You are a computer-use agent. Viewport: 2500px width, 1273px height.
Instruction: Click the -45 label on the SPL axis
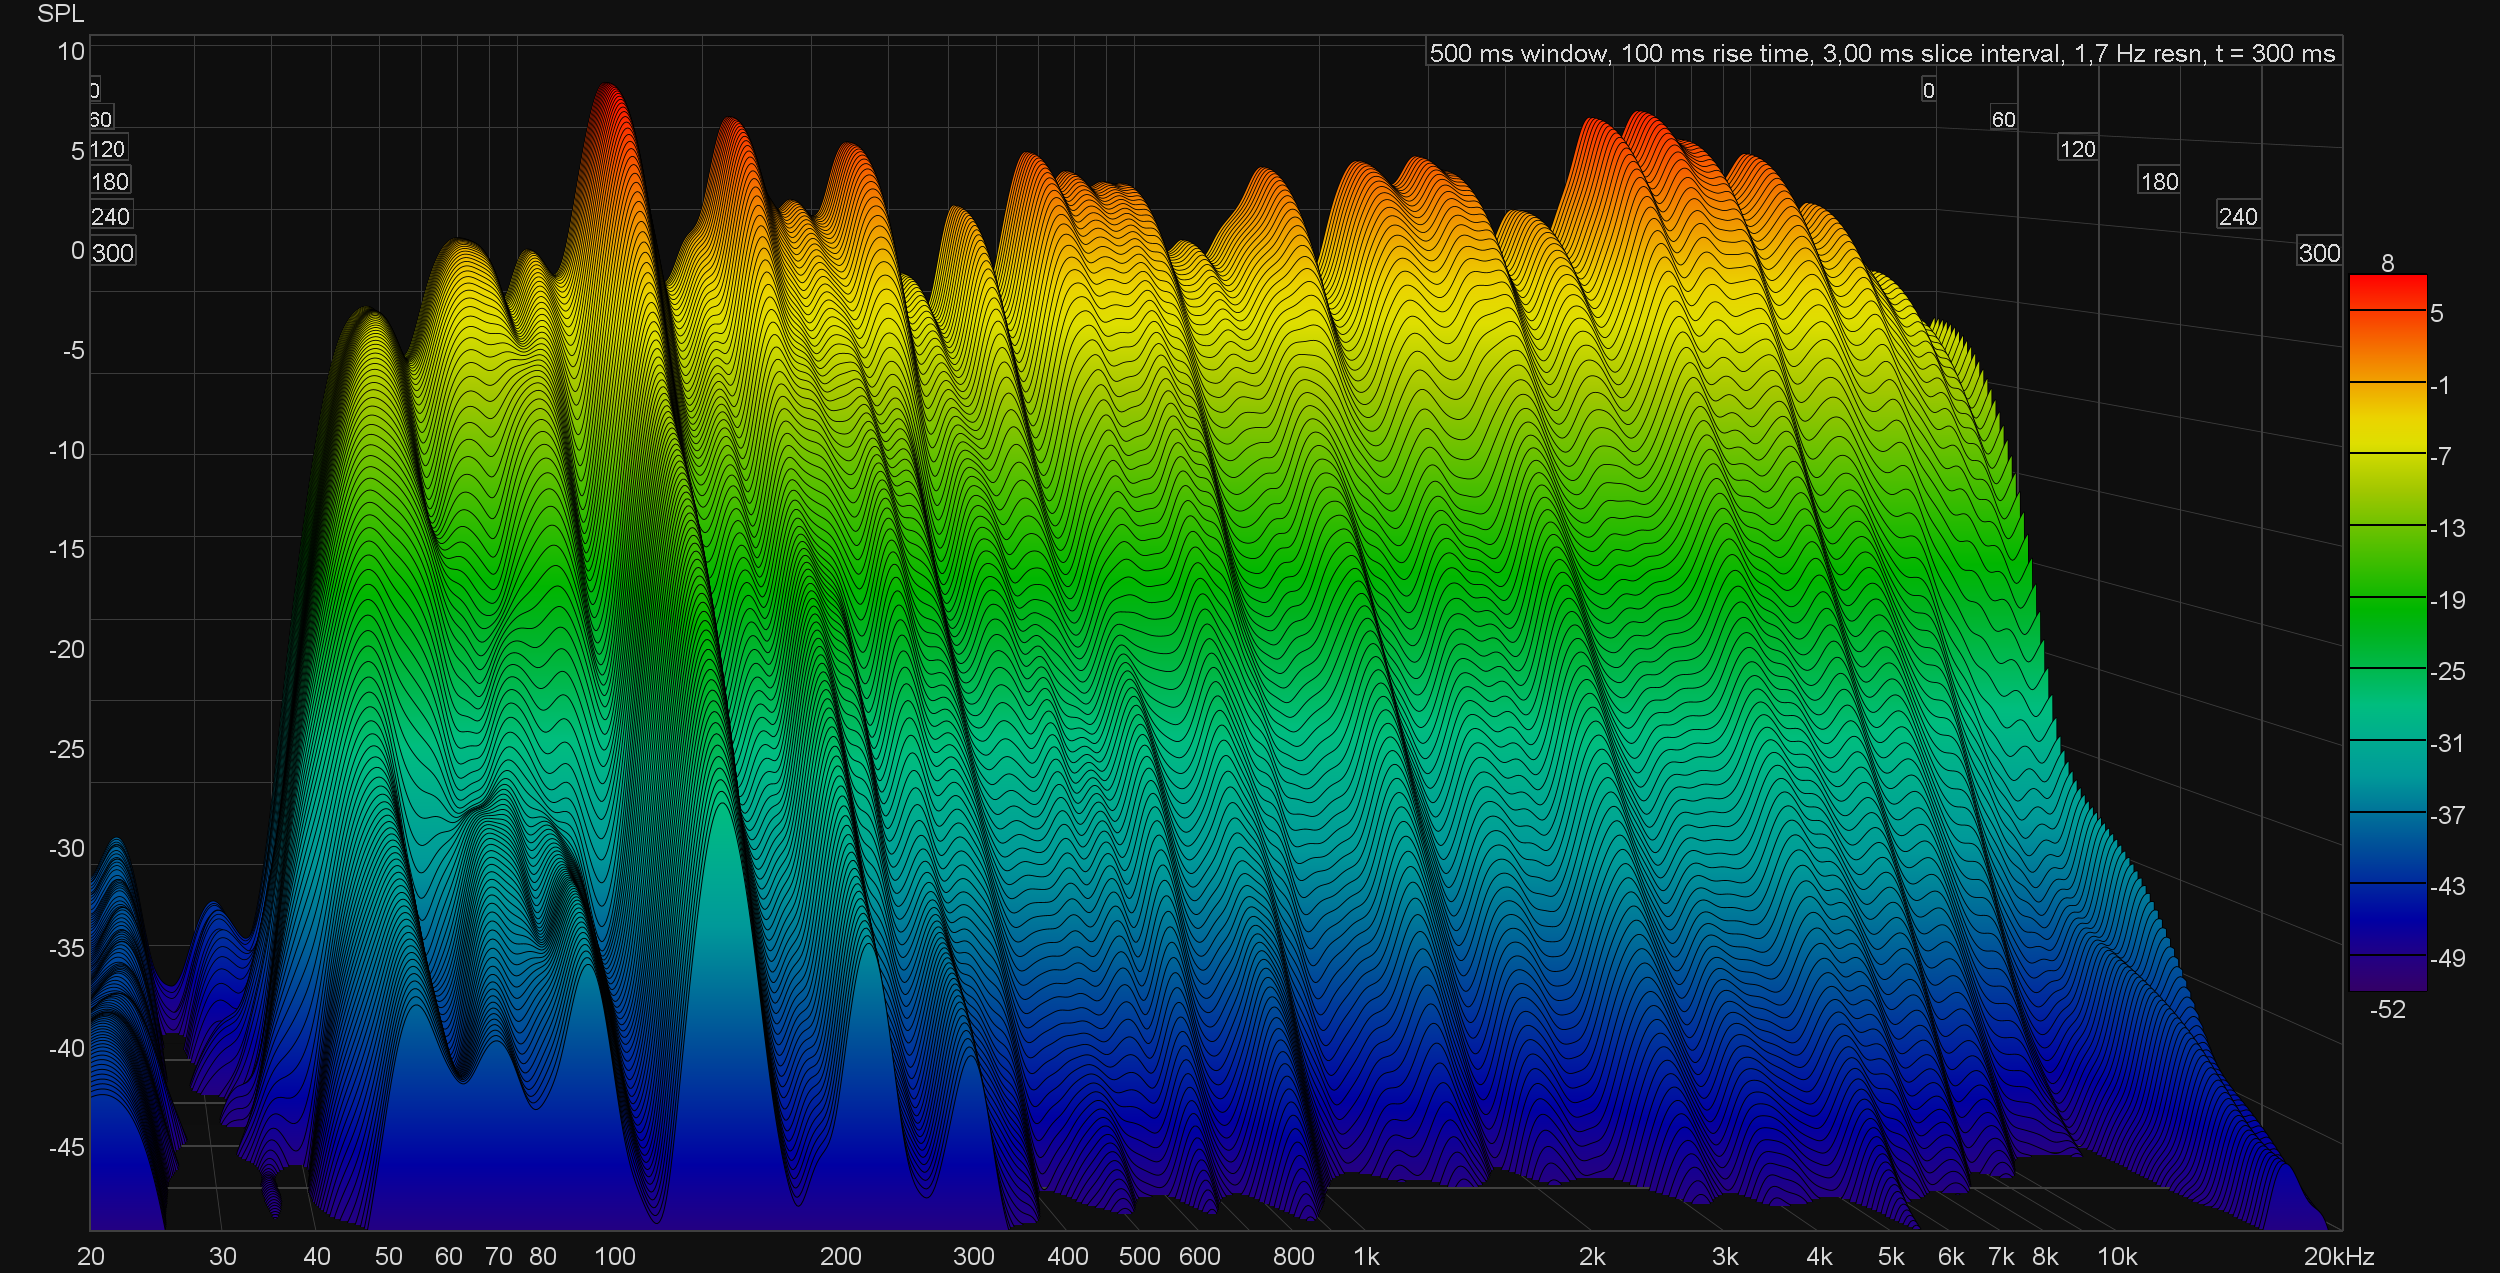pyautogui.click(x=67, y=1147)
